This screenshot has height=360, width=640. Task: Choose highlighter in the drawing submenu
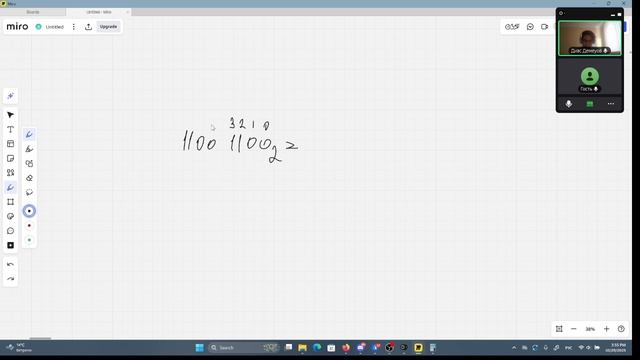[x=29, y=149]
